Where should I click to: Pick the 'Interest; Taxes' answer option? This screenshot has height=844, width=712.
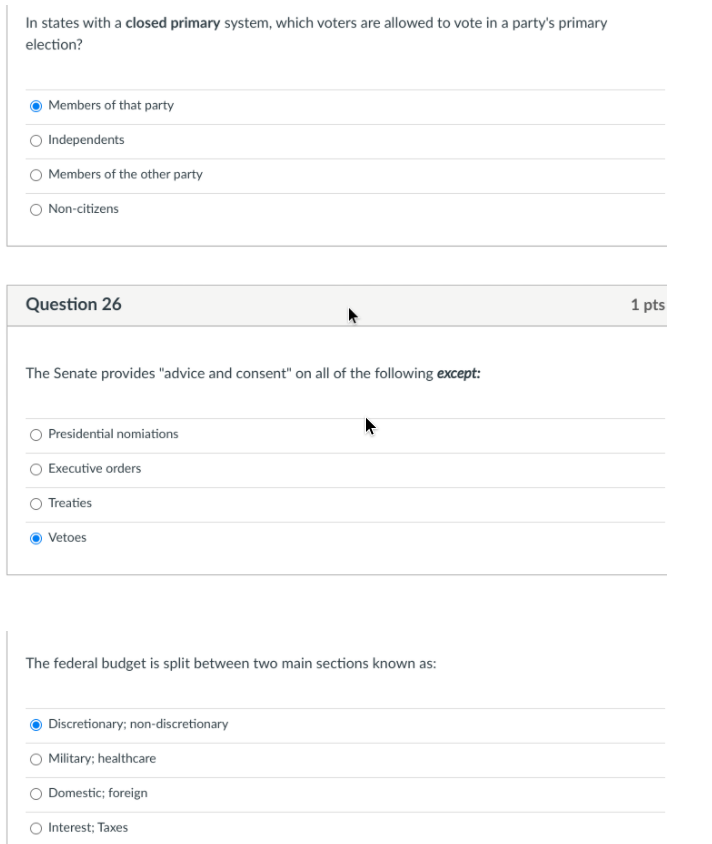coord(37,828)
